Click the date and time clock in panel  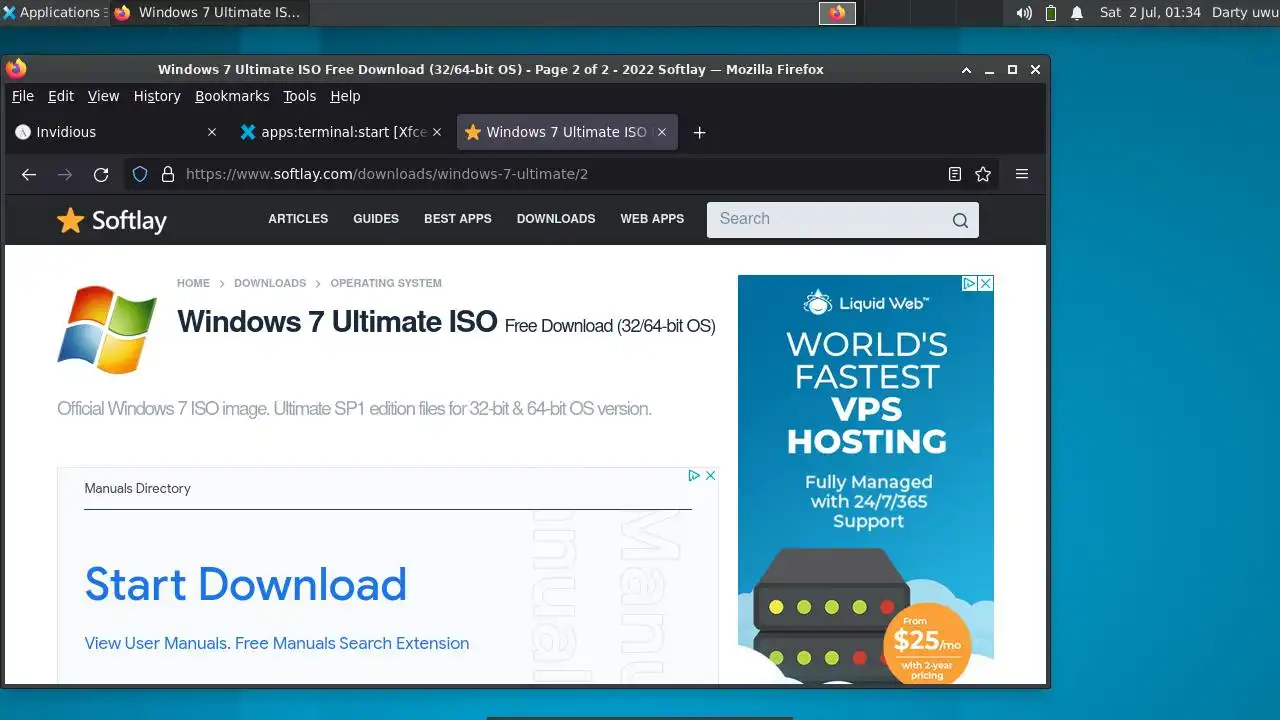tap(1151, 13)
